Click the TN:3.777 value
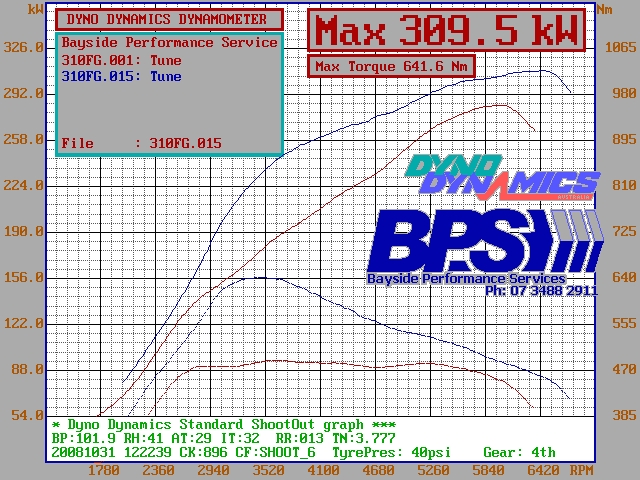This screenshot has width=640, height=480. pyautogui.click(x=364, y=438)
